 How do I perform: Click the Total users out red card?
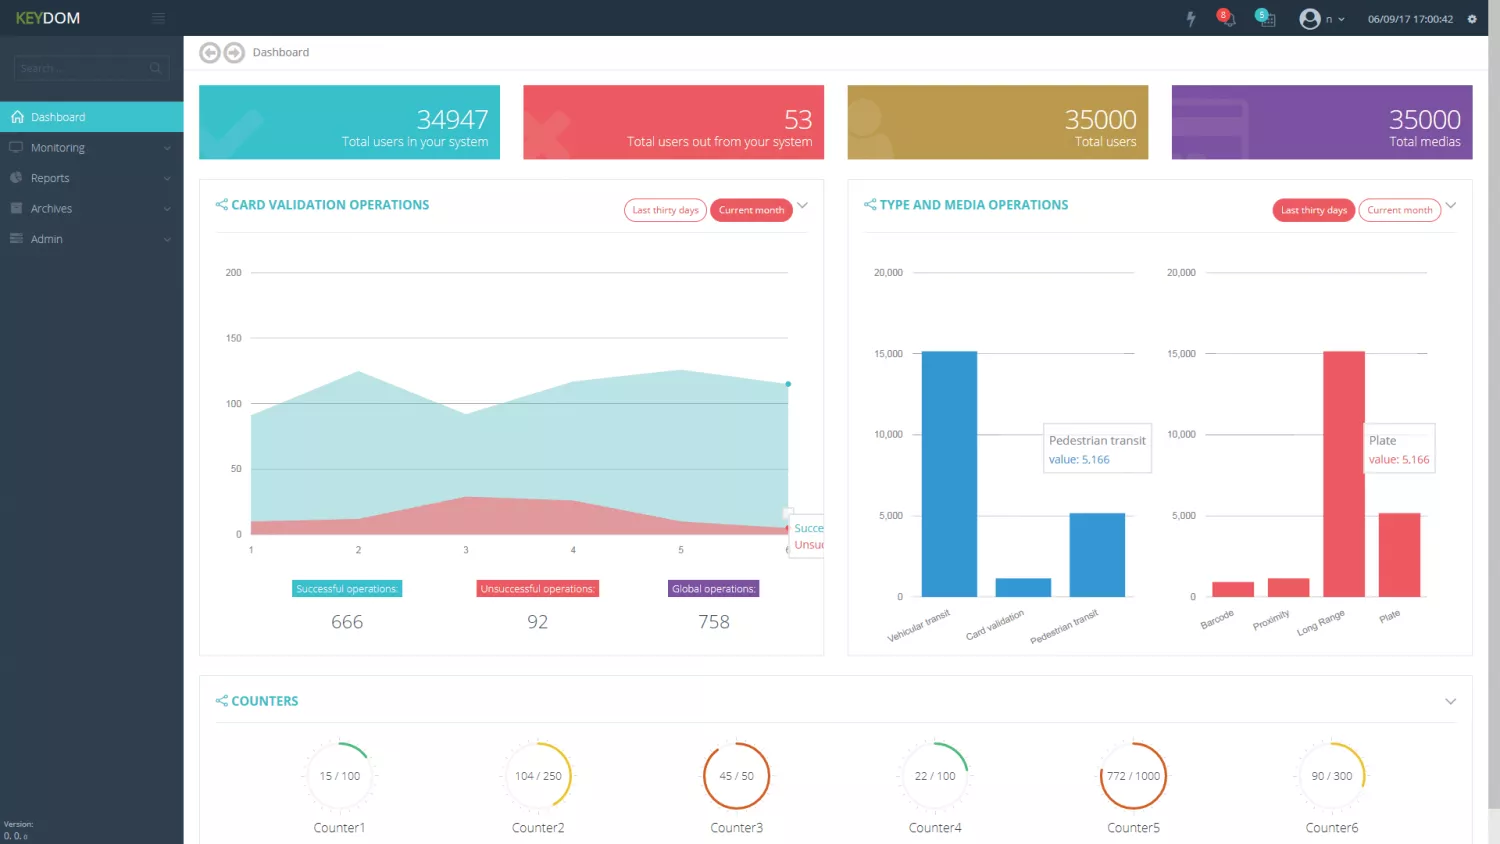tap(673, 122)
